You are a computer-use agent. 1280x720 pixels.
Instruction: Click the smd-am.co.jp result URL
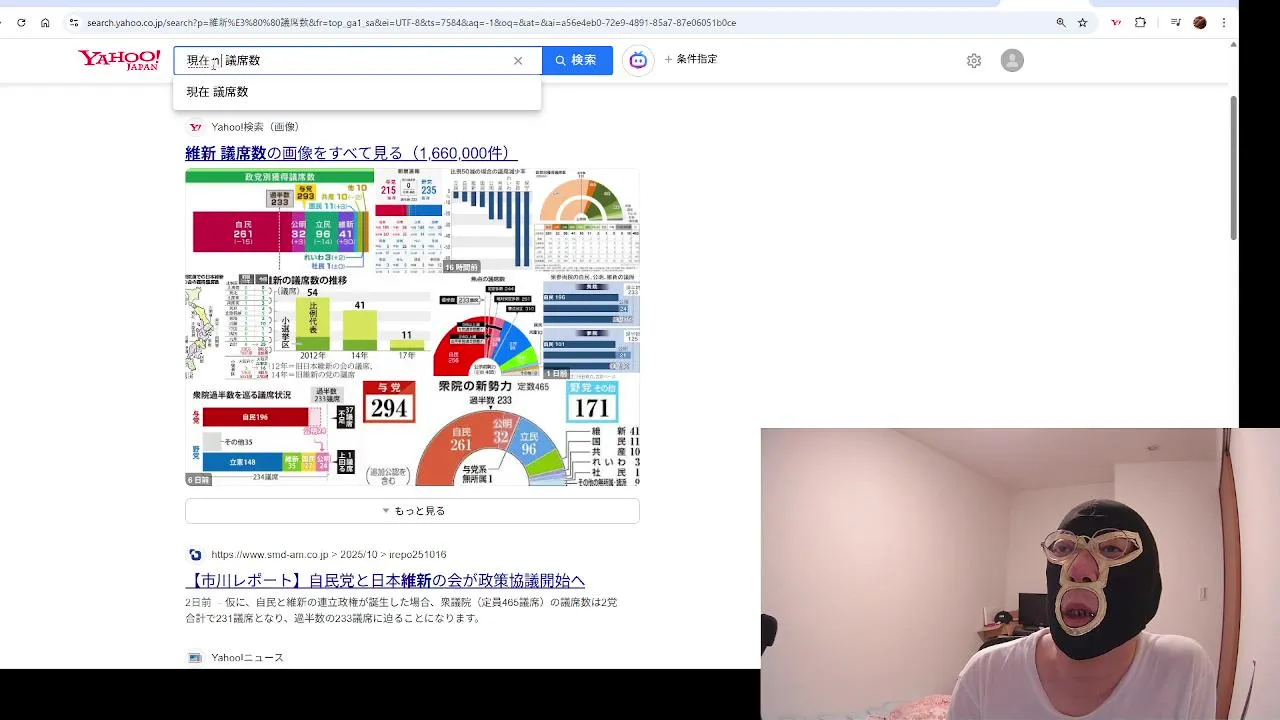coord(329,555)
